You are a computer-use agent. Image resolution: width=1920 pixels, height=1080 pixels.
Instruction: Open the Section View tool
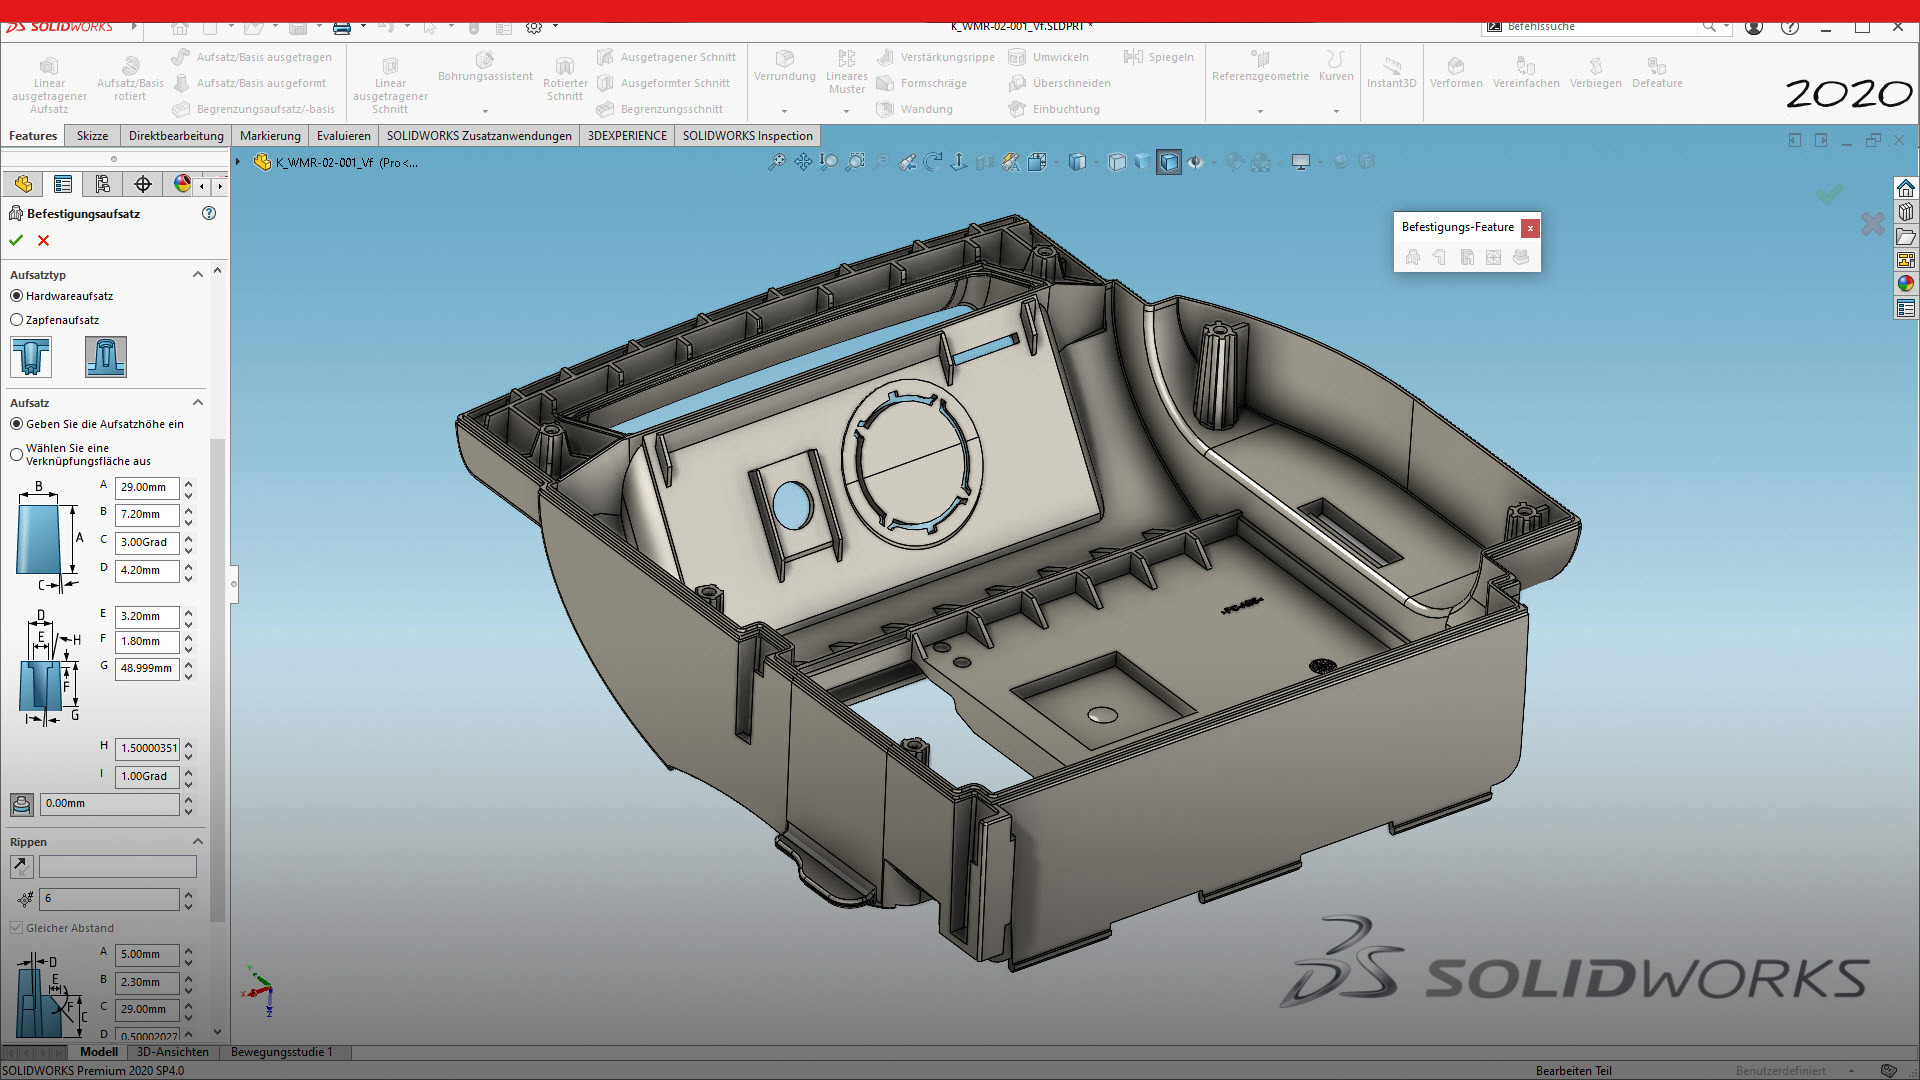coord(984,162)
